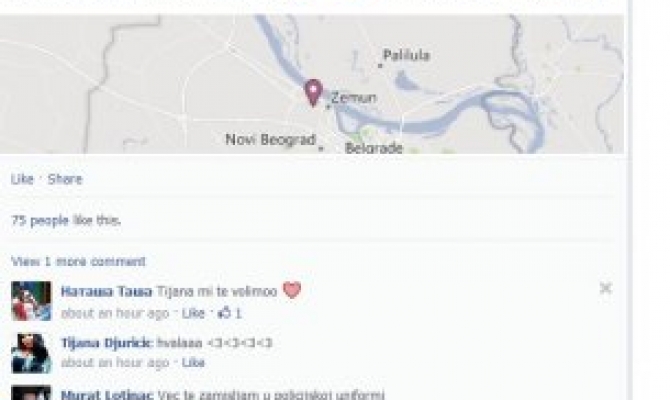Open first commenter's profile name
Viewport: 670px width, 400px height.
106,291
